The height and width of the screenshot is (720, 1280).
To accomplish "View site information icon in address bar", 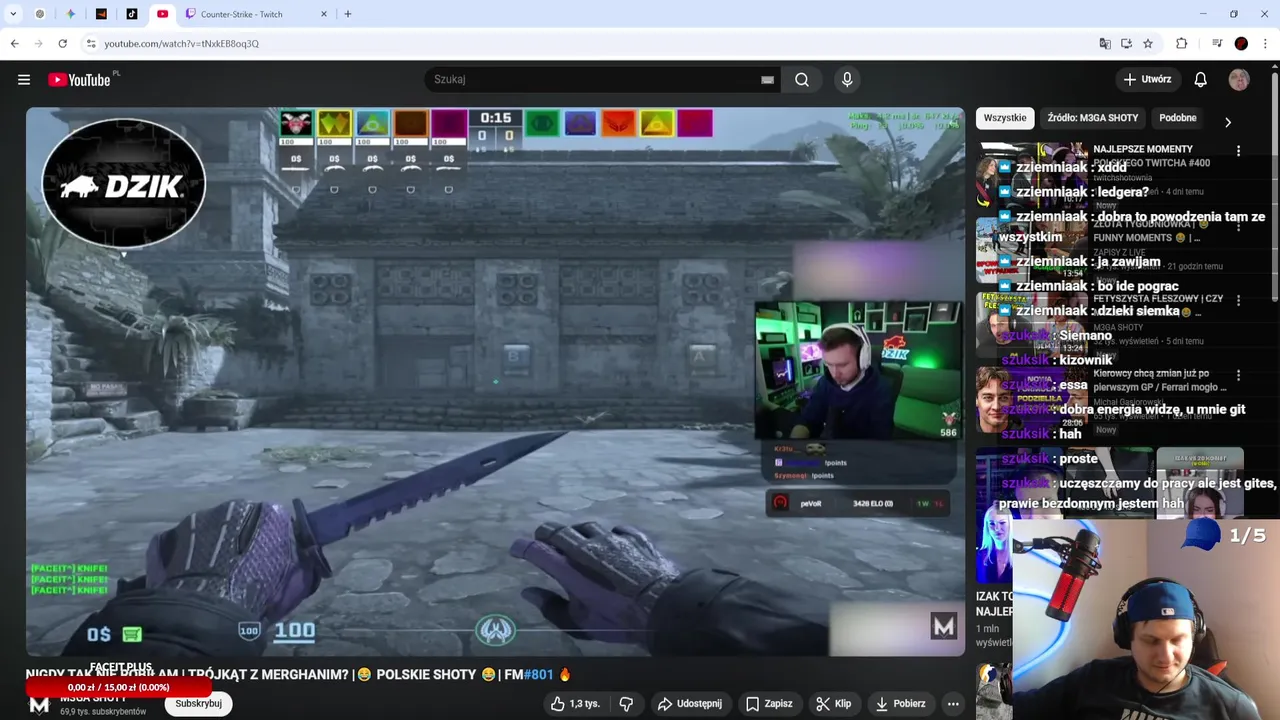I will (90, 44).
